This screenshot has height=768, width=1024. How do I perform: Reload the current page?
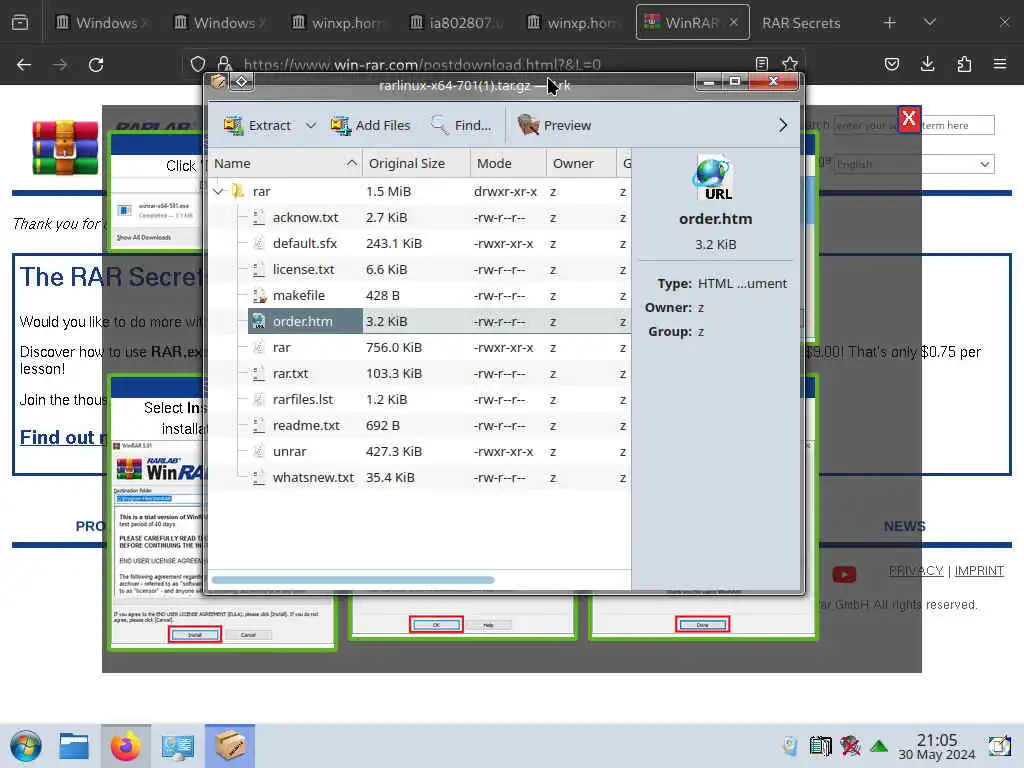96,65
